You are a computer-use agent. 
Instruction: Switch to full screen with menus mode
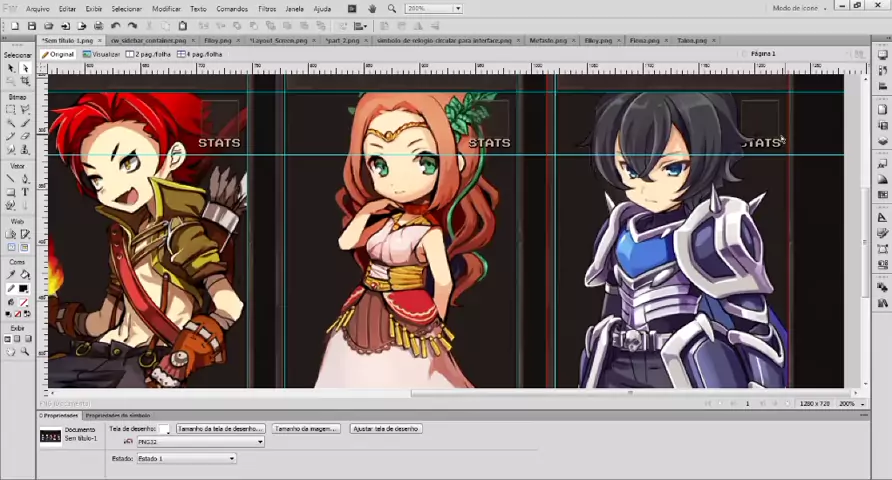18,338
